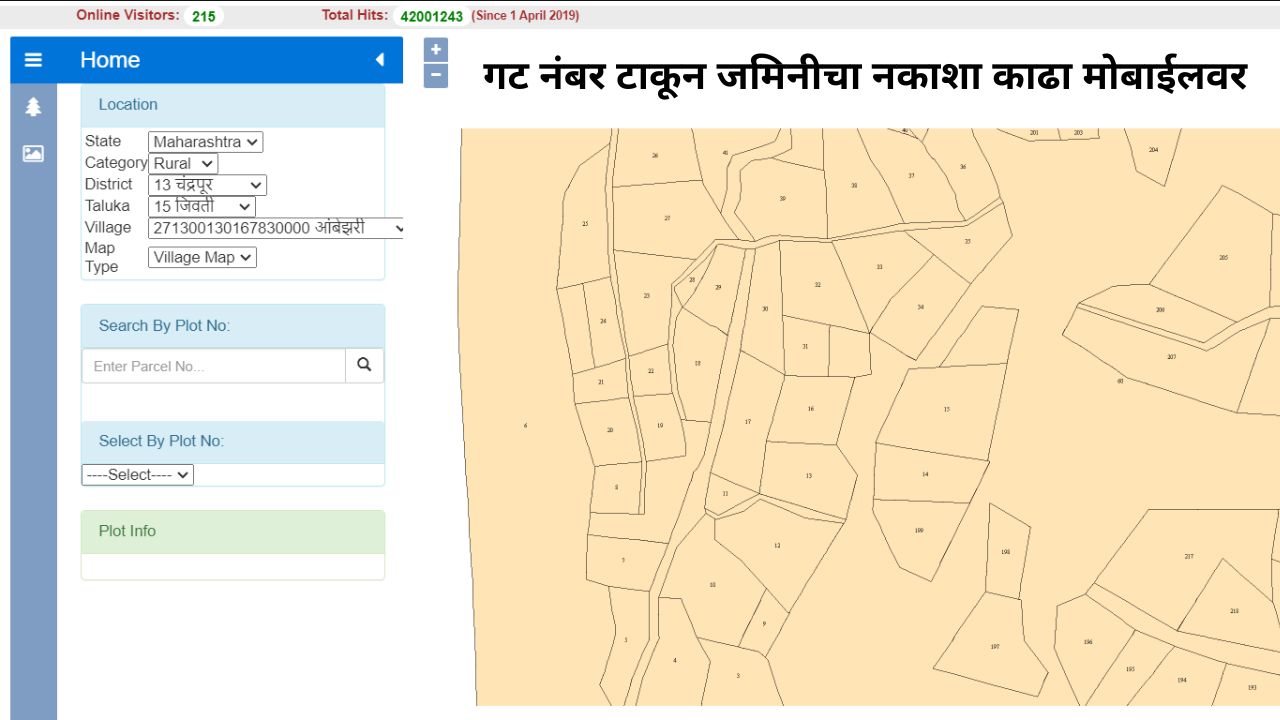1280x720 pixels.
Task: Select plot 15 on the map
Action: click(947, 410)
